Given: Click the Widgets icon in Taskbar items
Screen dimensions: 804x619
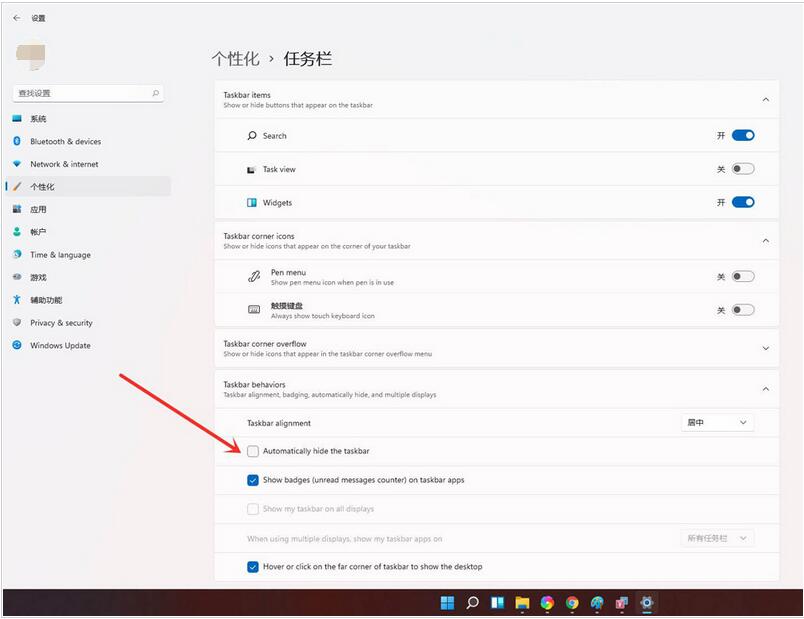Looking at the screenshot, I should [x=252, y=203].
